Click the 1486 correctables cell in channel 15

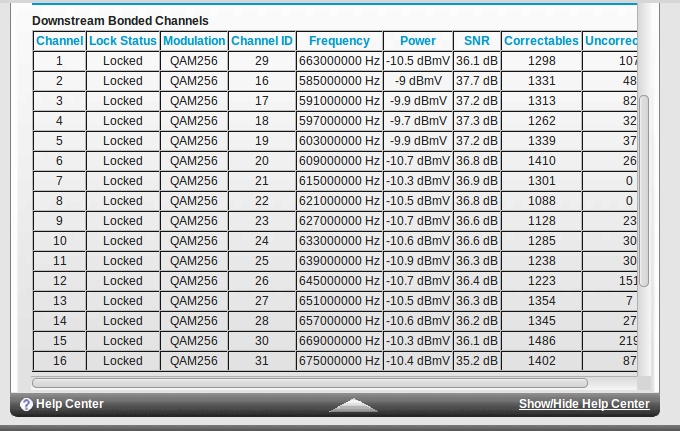click(541, 341)
